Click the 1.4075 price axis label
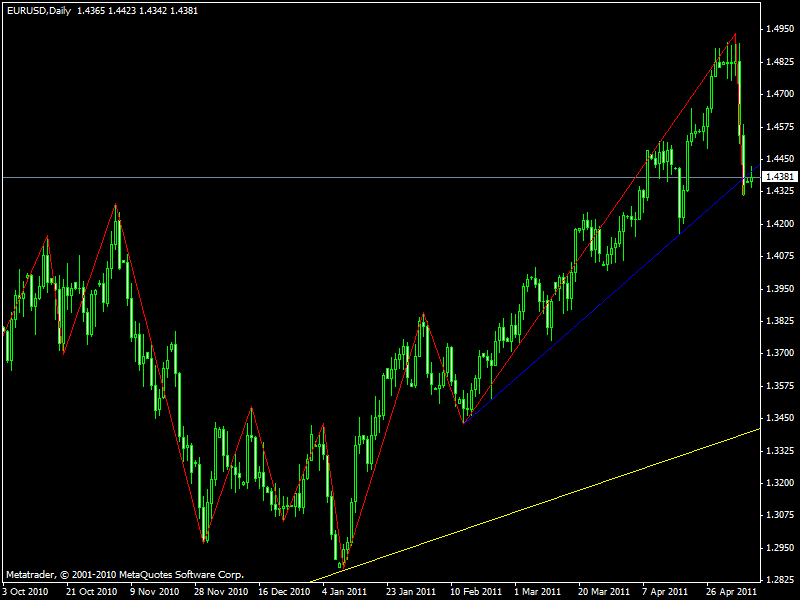The width and height of the screenshot is (800, 600). [x=779, y=256]
